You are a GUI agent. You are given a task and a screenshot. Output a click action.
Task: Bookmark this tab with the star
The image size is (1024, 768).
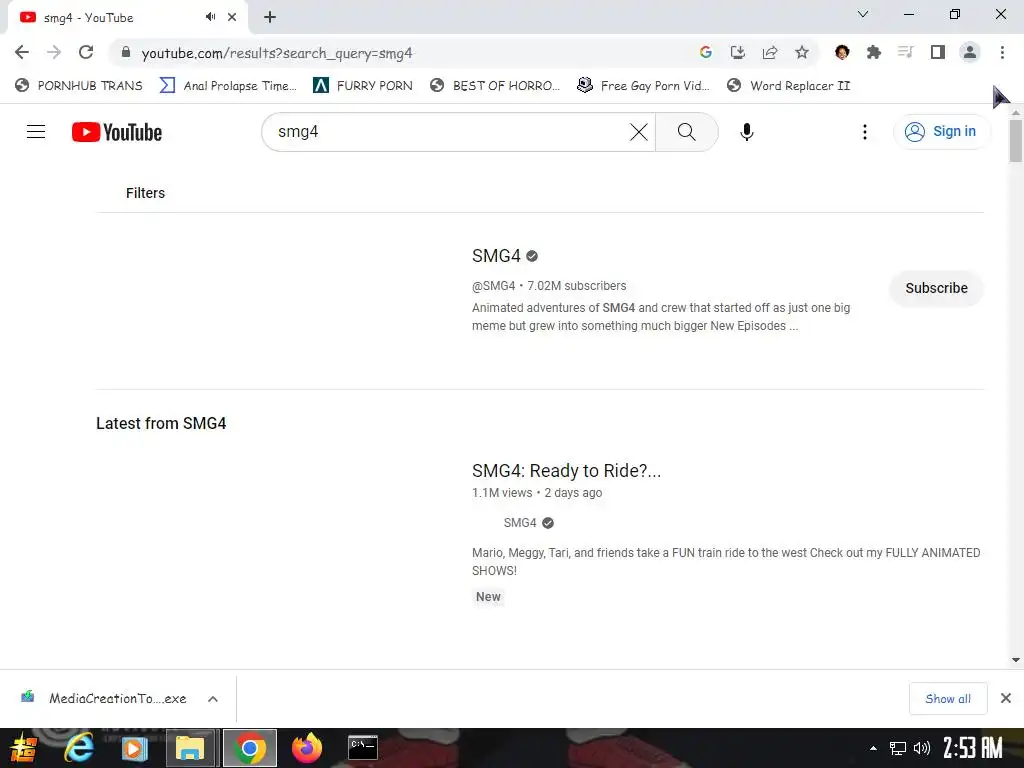(x=802, y=52)
